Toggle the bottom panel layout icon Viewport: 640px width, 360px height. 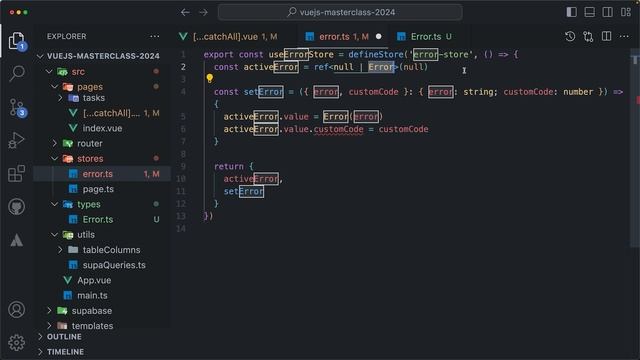(x=589, y=12)
